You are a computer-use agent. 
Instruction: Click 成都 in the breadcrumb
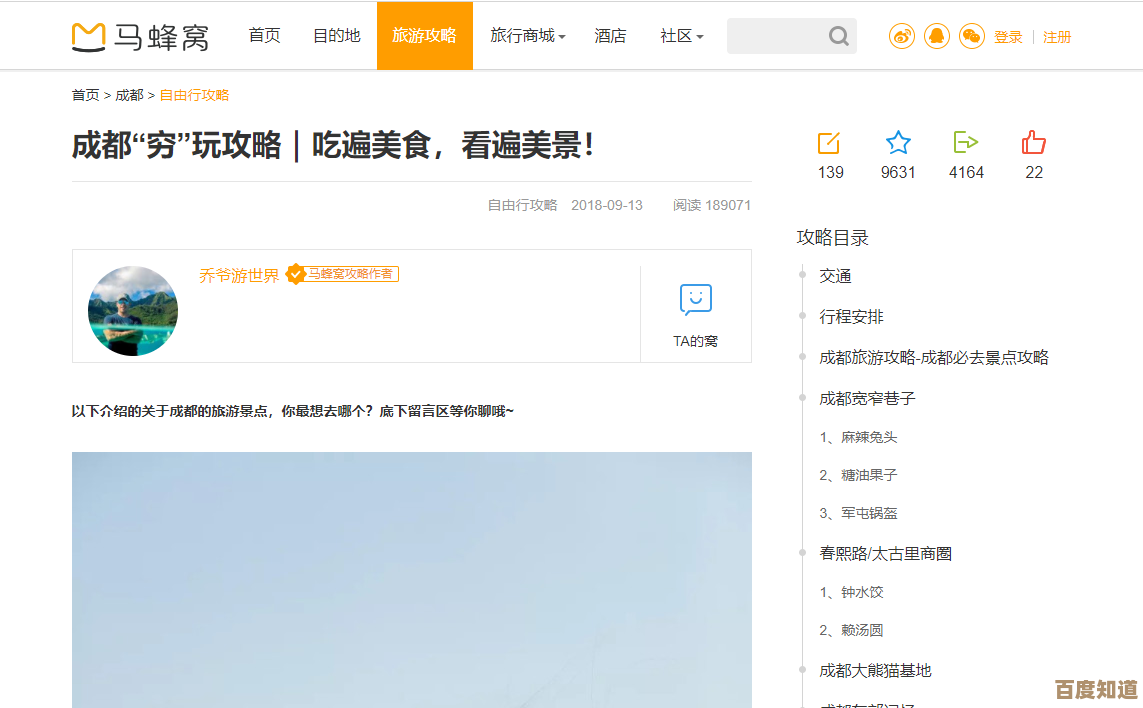[129, 95]
